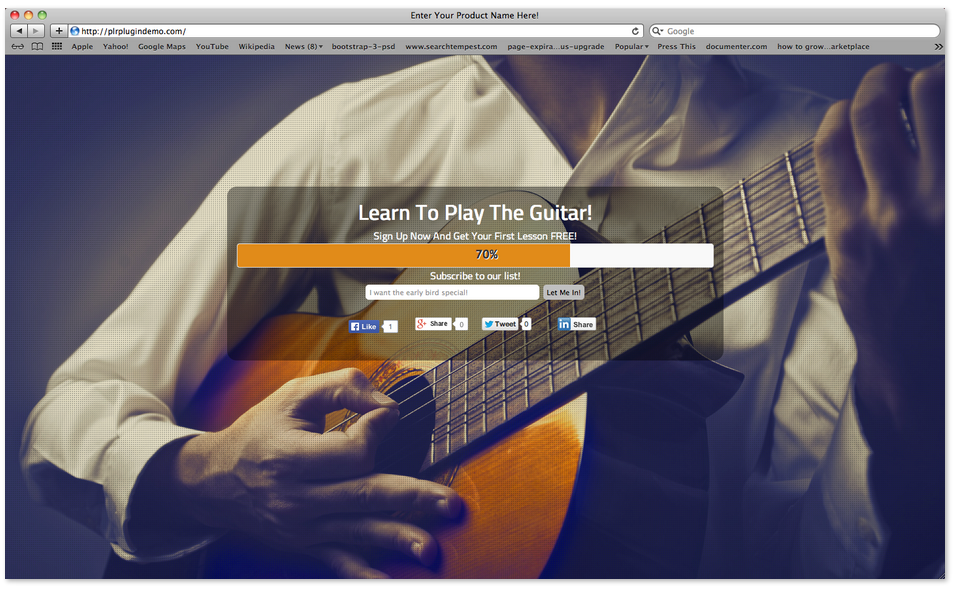Screen dimensions: 953x593
Task: Add a bookmark with the plus button
Action: point(59,31)
